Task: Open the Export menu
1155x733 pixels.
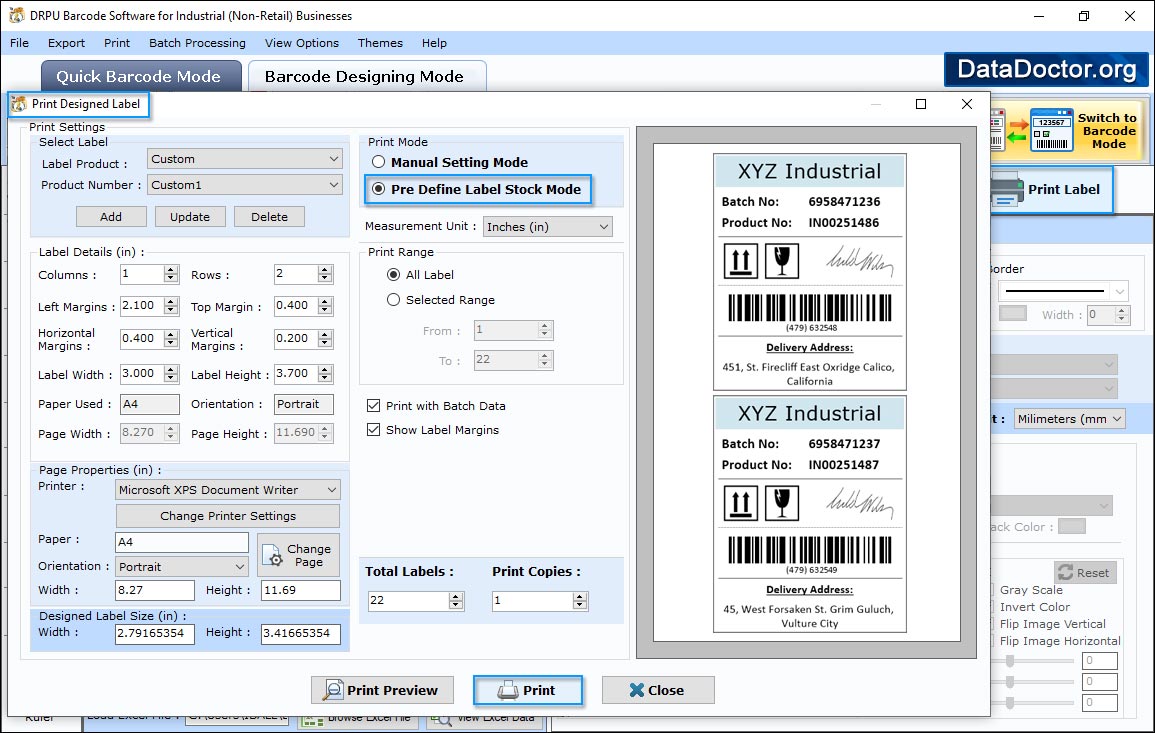Action: coord(66,43)
